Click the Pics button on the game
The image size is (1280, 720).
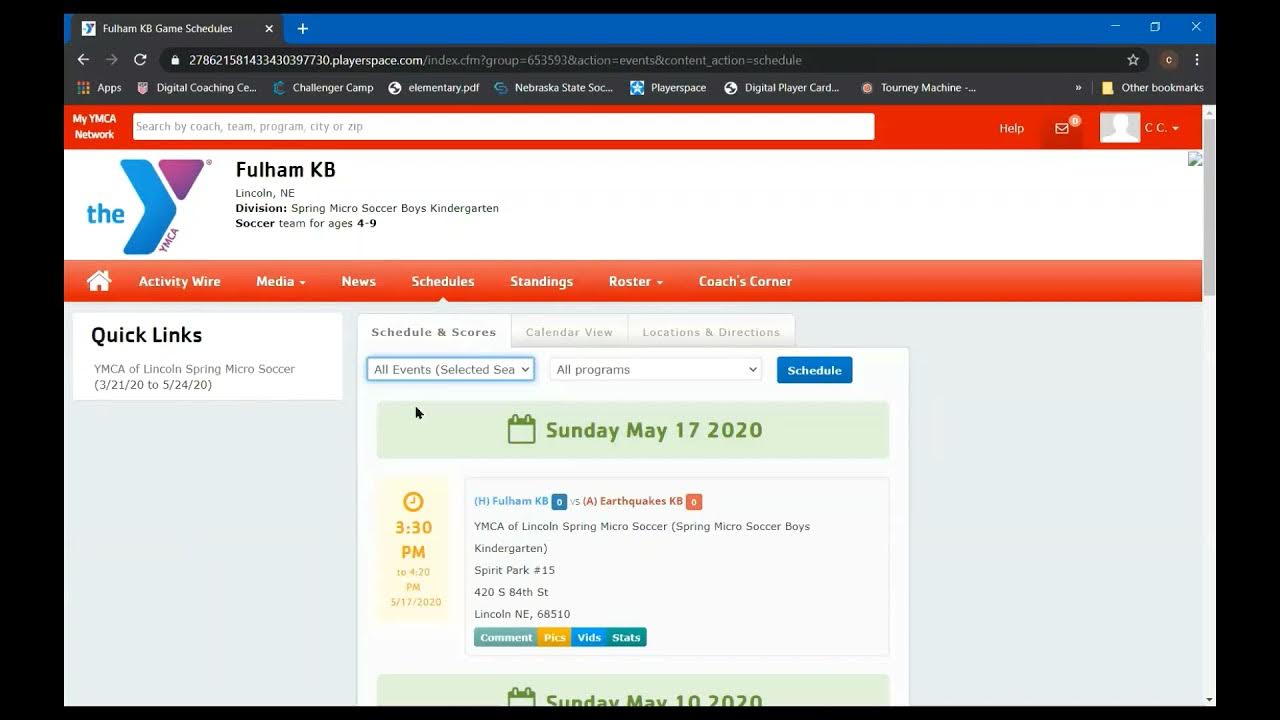554,637
